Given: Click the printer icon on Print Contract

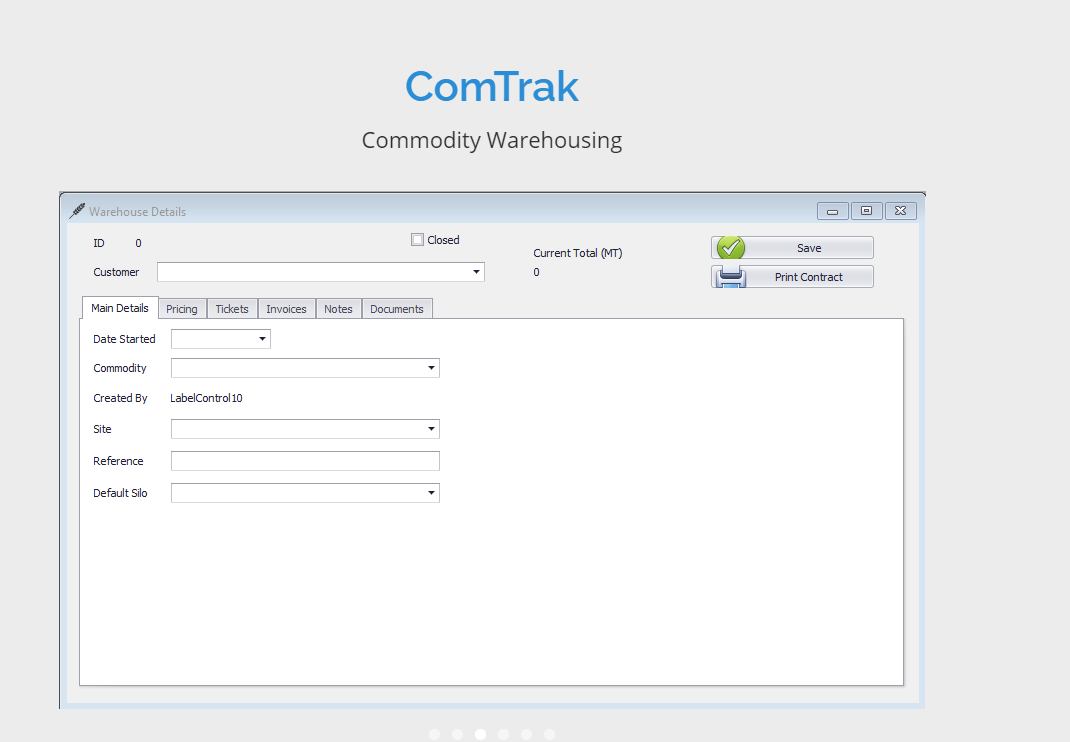Looking at the screenshot, I should (731, 277).
